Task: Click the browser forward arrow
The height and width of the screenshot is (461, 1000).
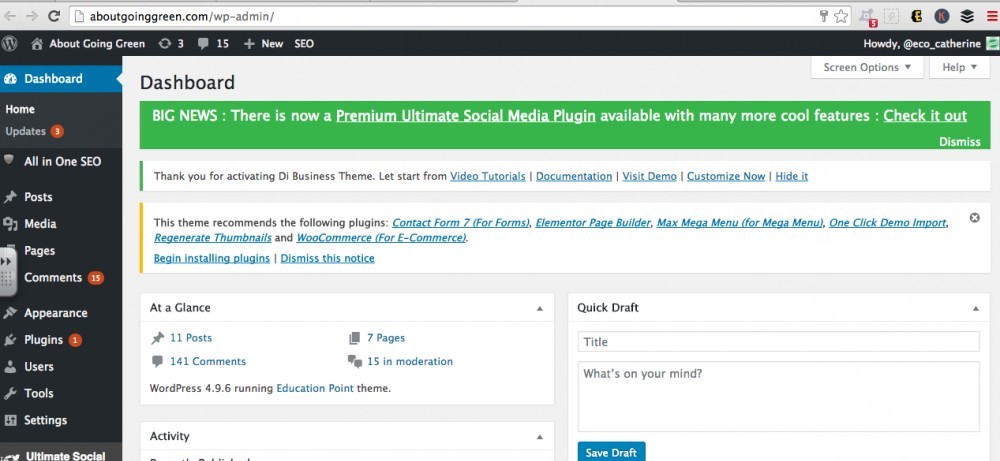Action: pos(31,16)
